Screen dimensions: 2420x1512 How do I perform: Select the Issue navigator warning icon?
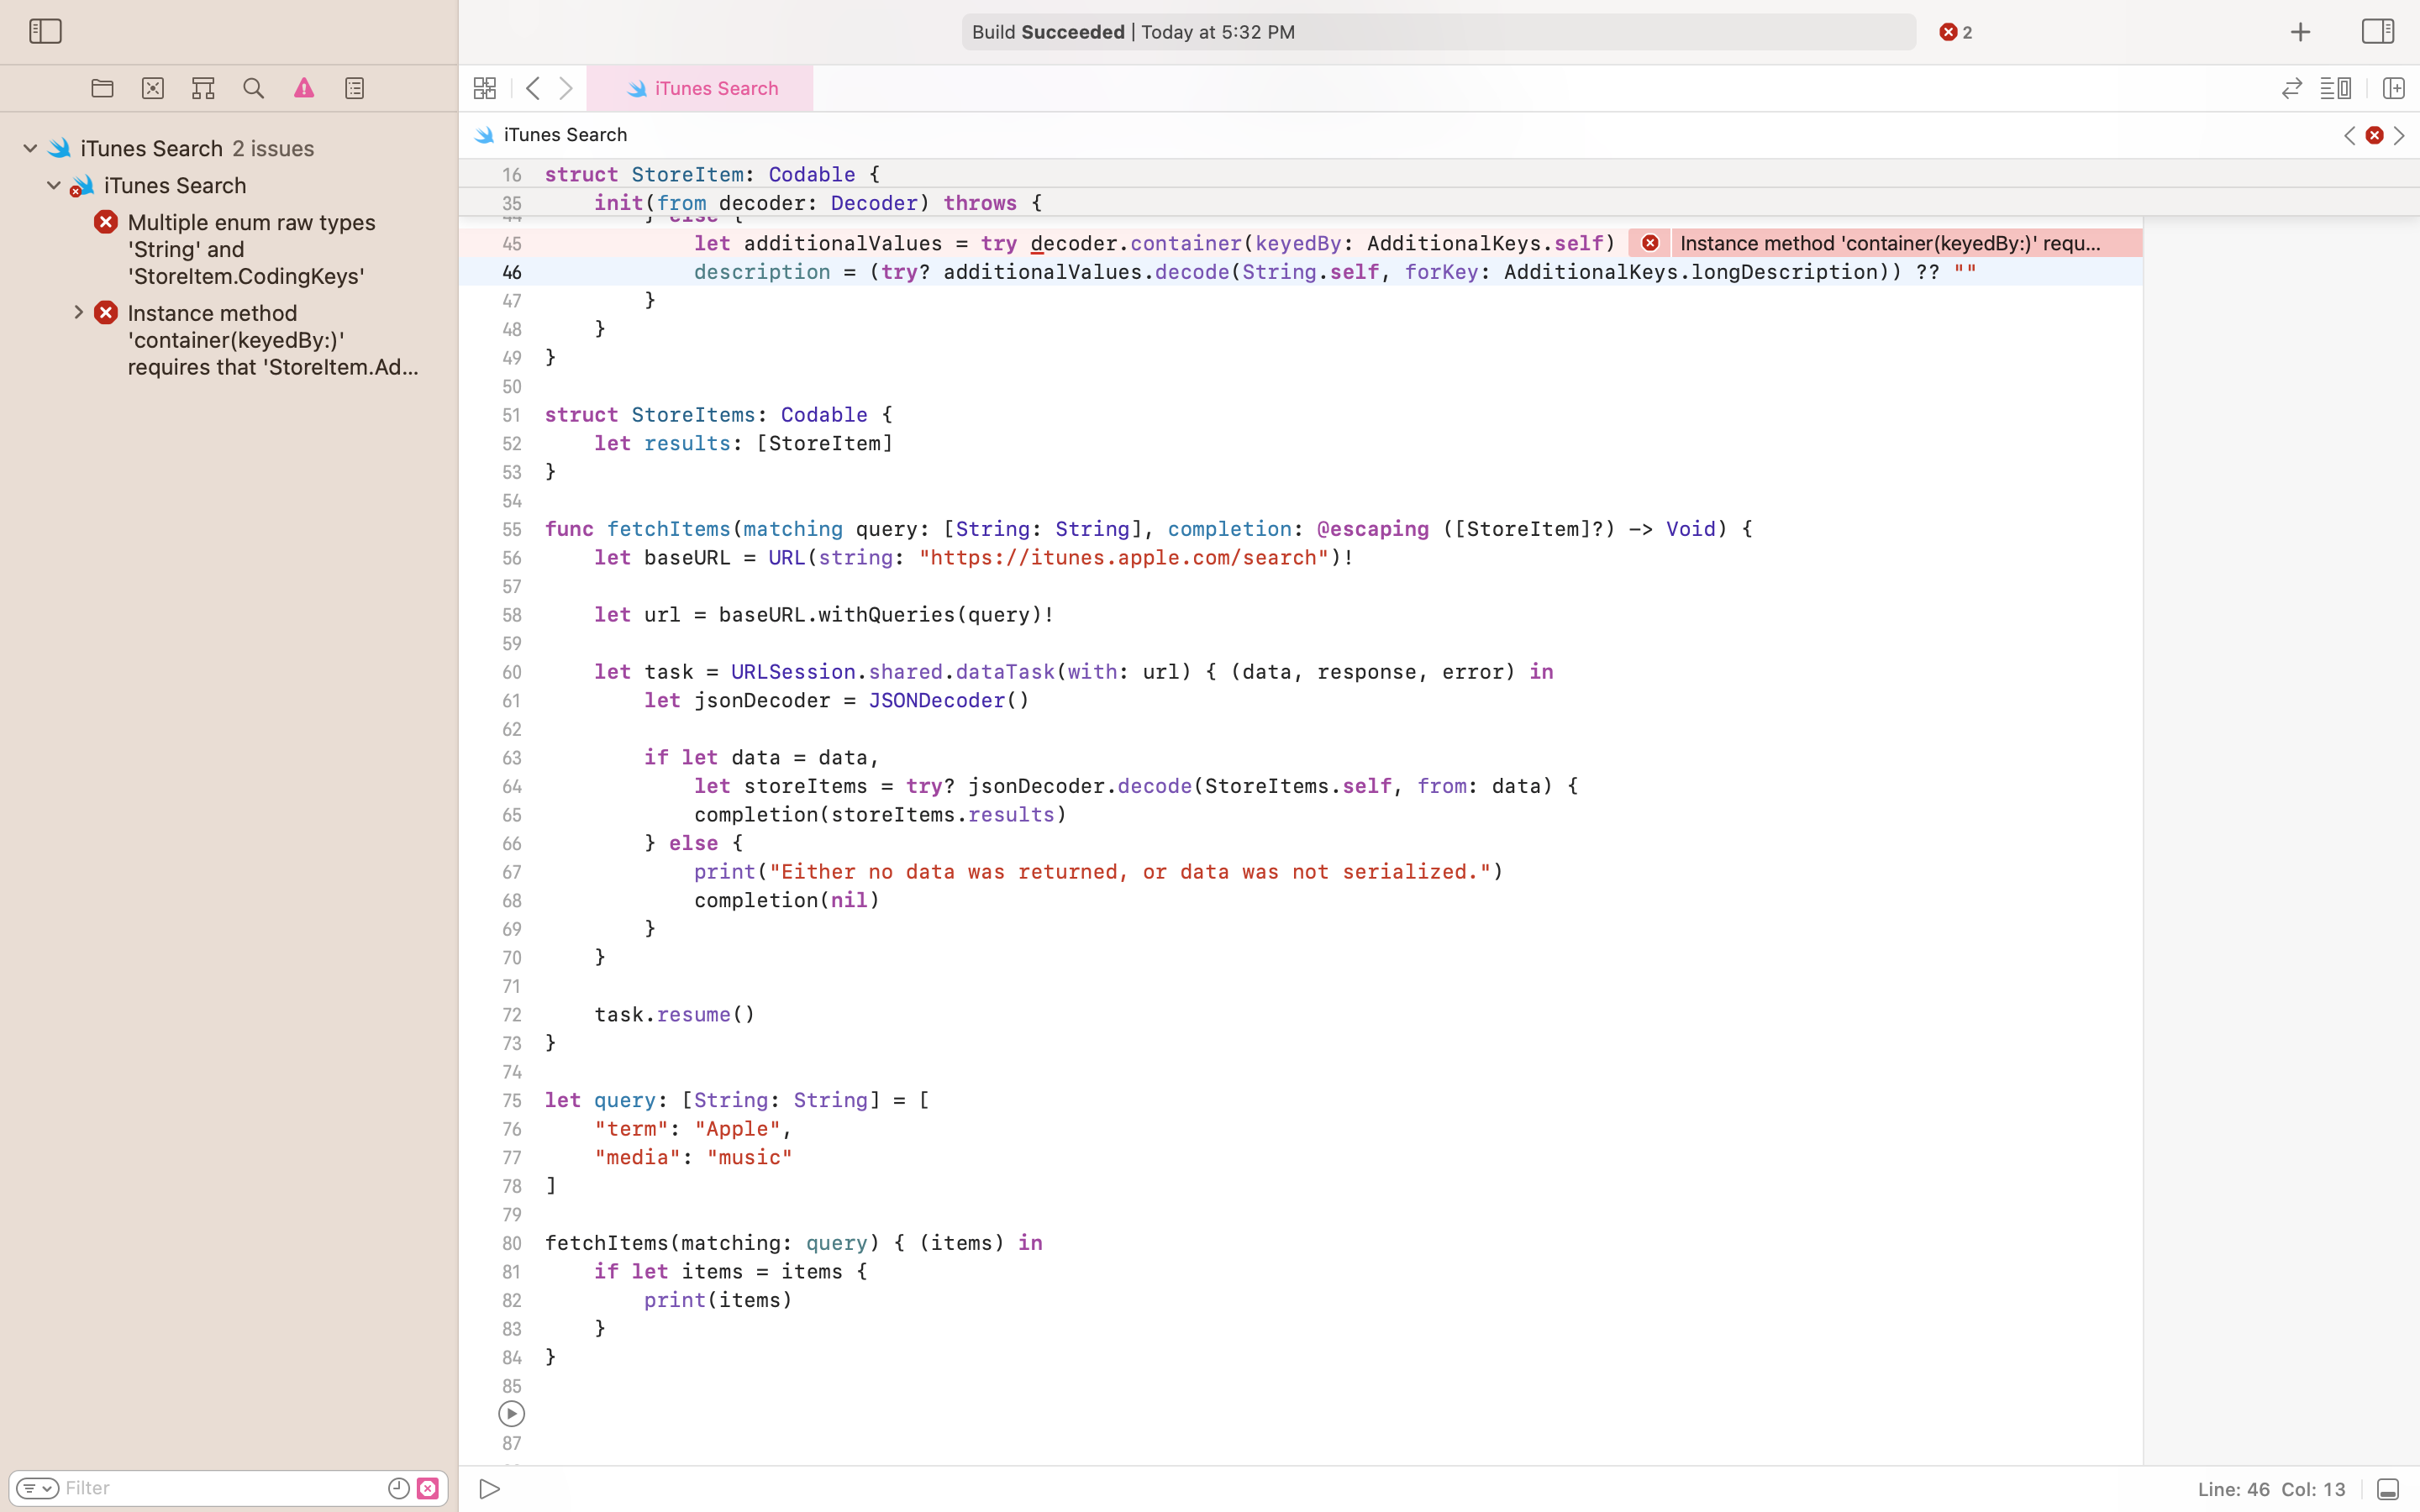304,88
